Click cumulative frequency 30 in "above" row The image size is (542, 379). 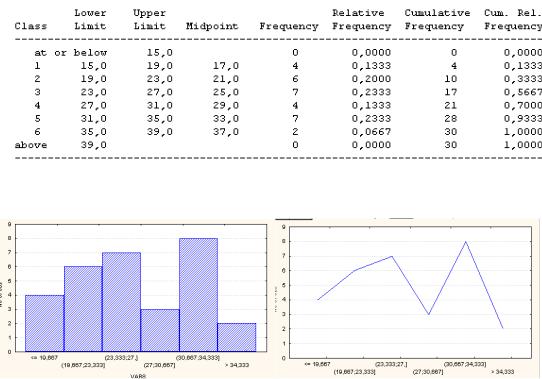click(451, 145)
